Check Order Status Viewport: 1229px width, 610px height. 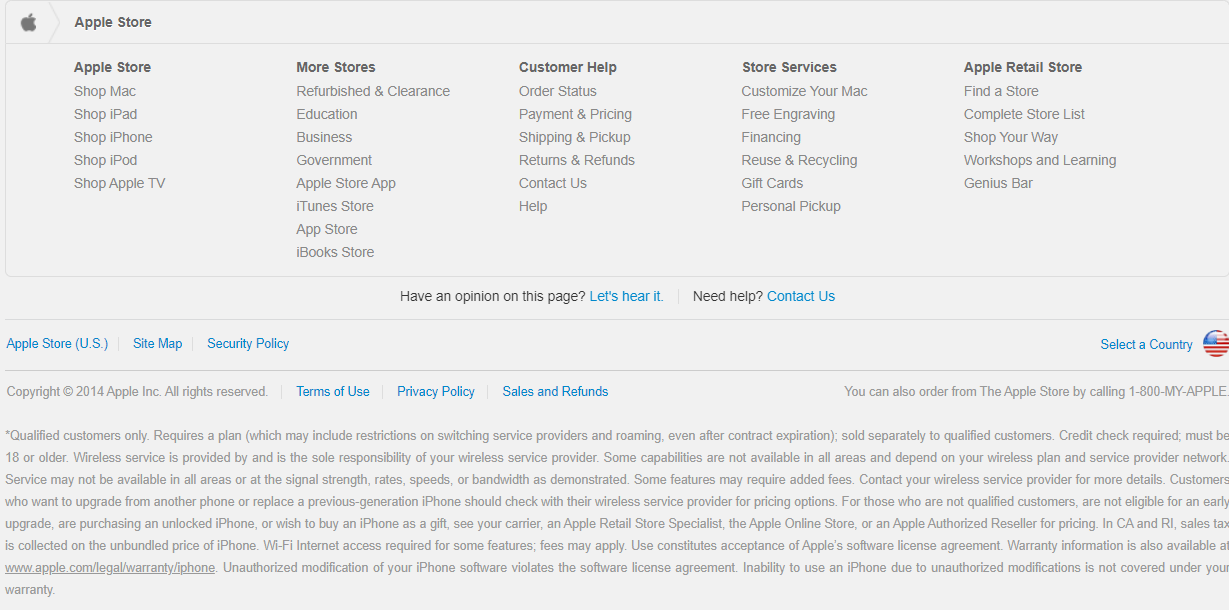pyautogui.click(x=558, y=91)
